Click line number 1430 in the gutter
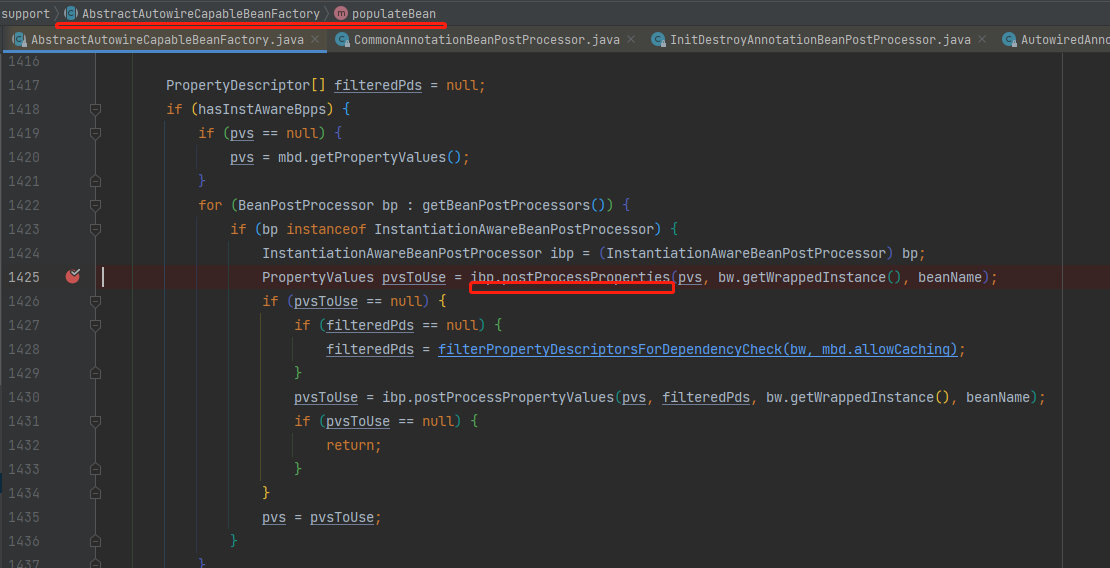The image size is (1110, 568). 22,397
